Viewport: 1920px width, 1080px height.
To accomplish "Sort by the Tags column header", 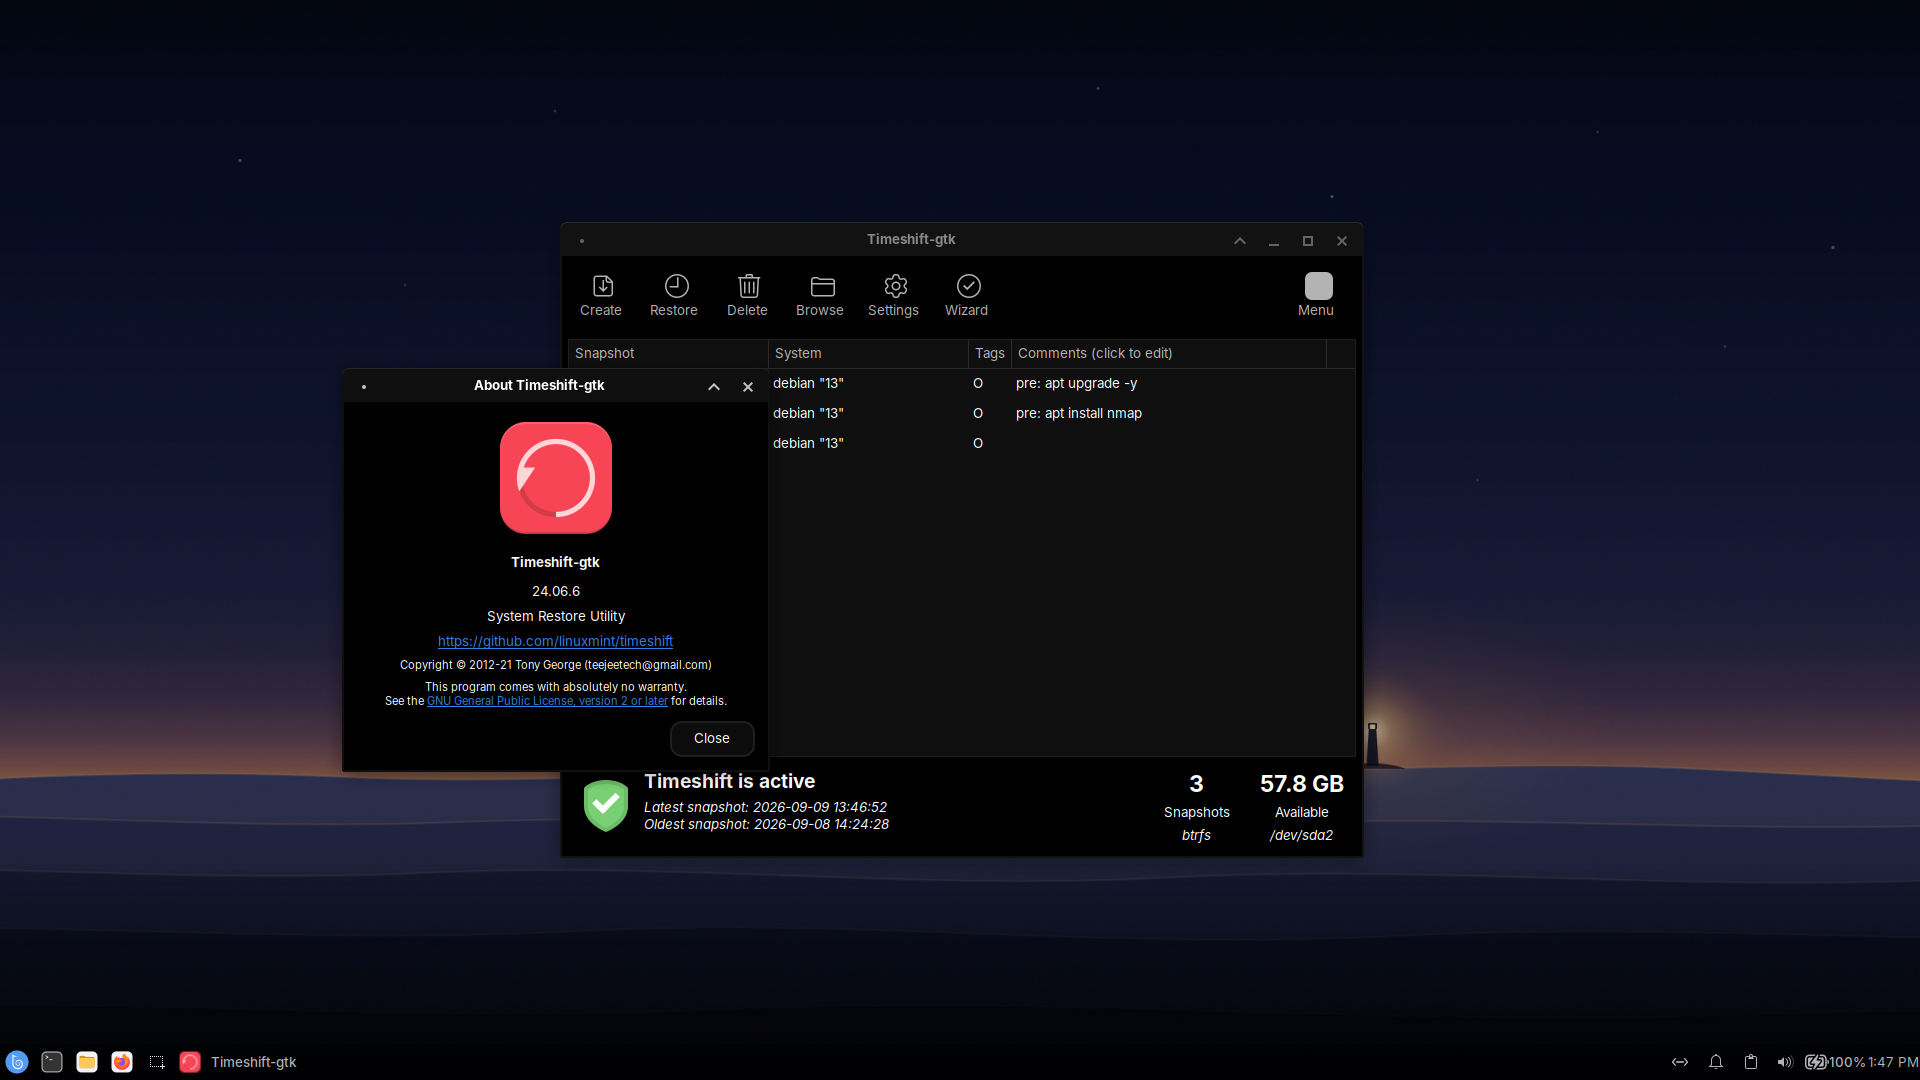I will (x=990, y=354).
